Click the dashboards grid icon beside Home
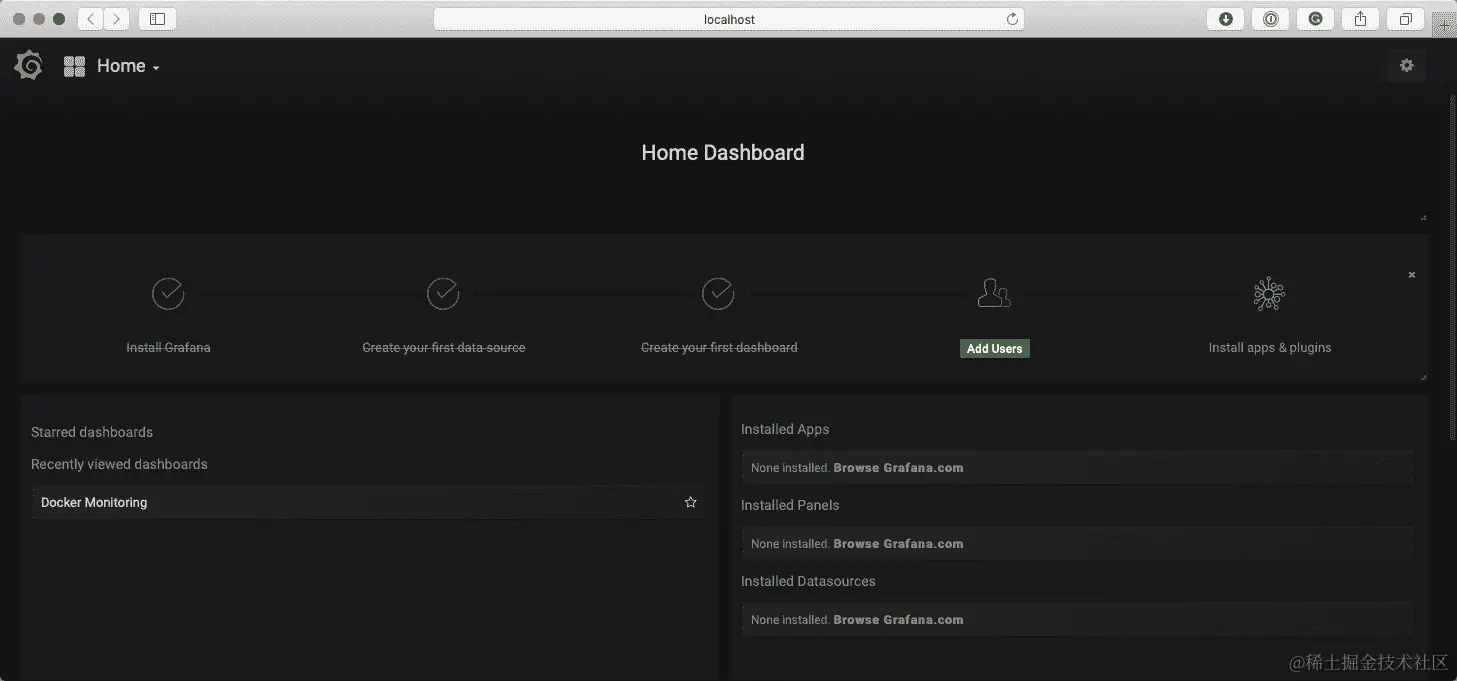 74,67
